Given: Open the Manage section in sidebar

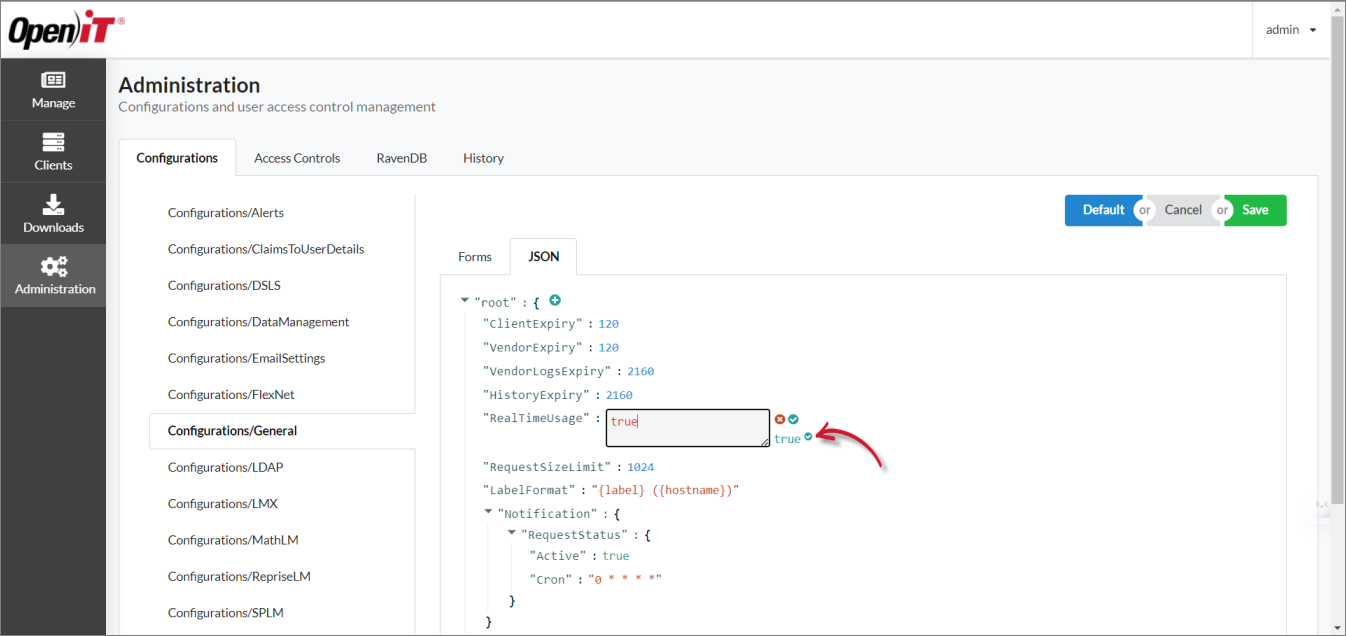Looking at the screenshot, I should (53, 89).
